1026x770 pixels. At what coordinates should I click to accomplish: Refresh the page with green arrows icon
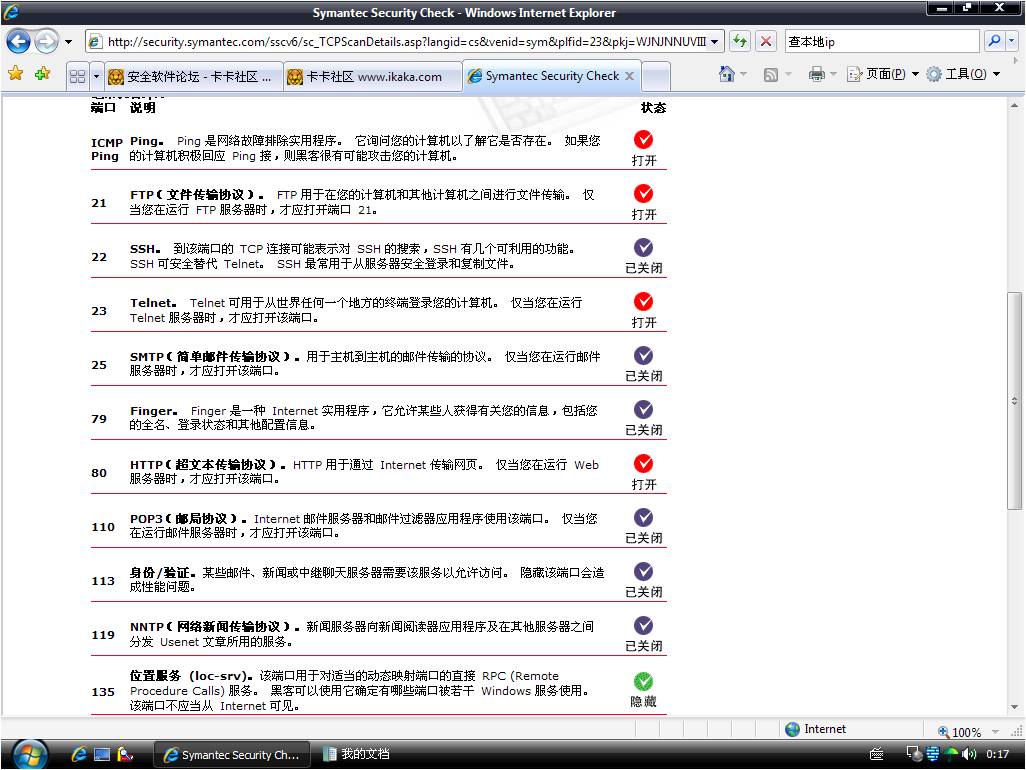[739, 42]
